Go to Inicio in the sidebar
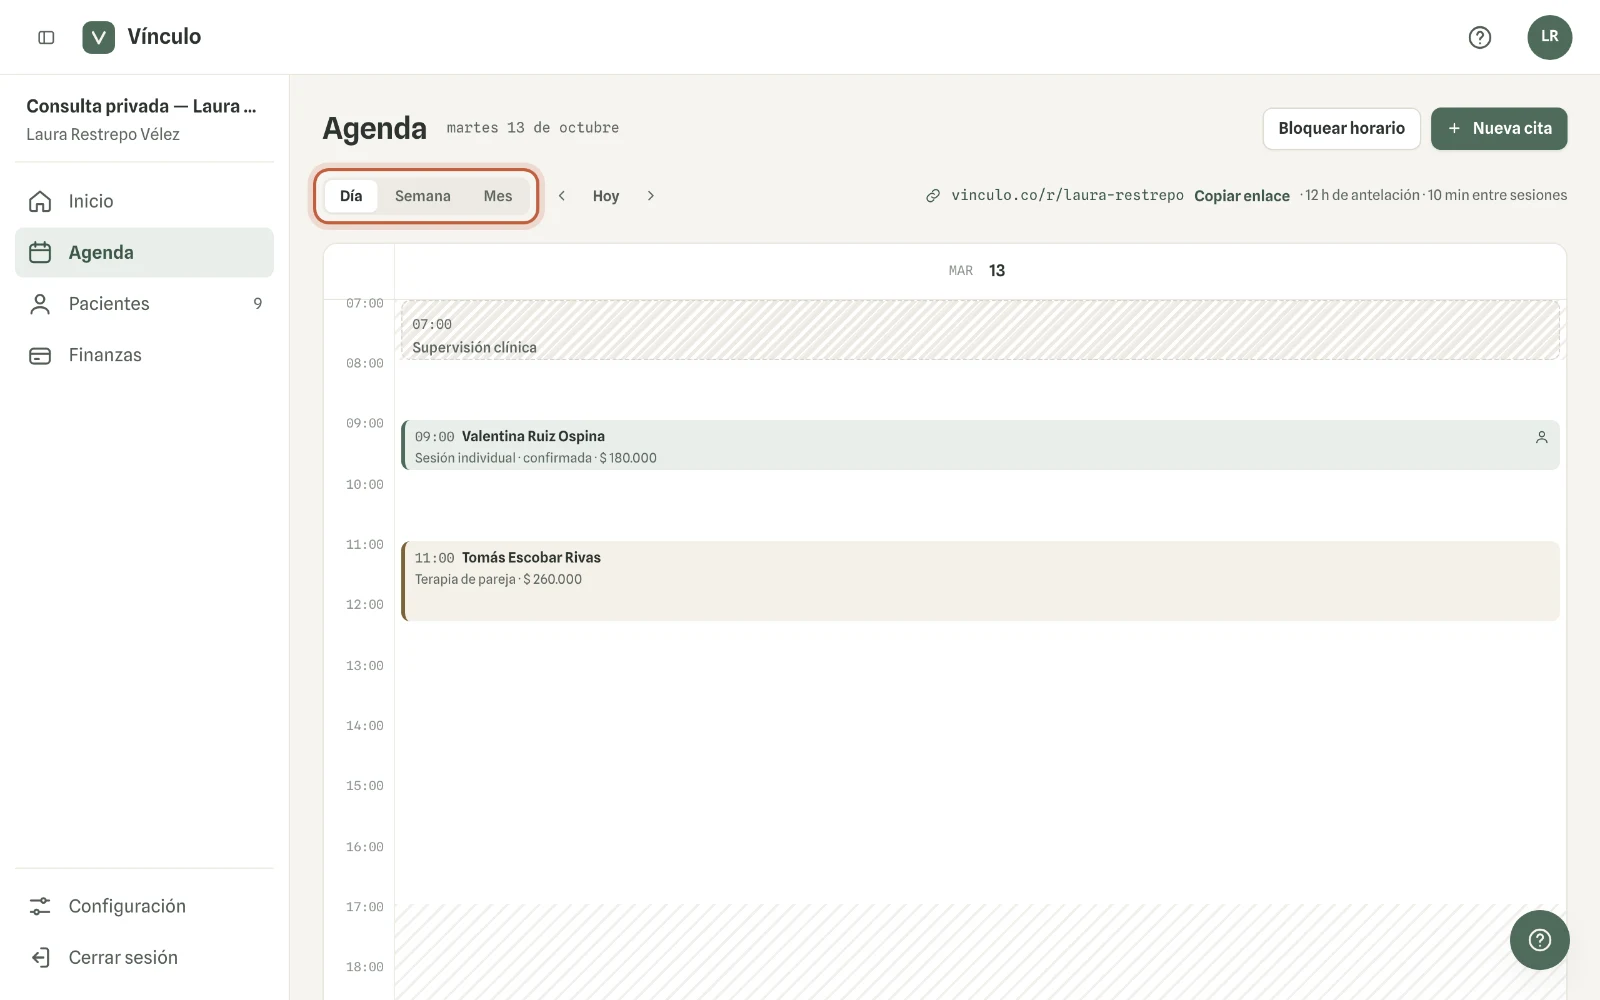 [x=144, y=201]
